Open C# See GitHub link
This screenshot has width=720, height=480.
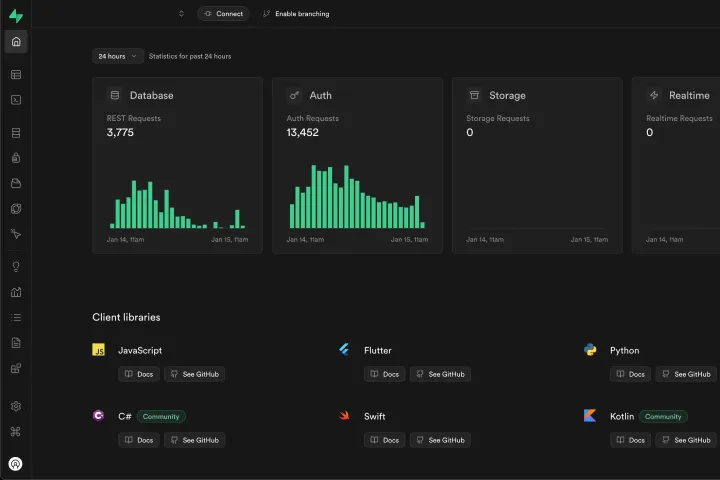pos(195,440)
